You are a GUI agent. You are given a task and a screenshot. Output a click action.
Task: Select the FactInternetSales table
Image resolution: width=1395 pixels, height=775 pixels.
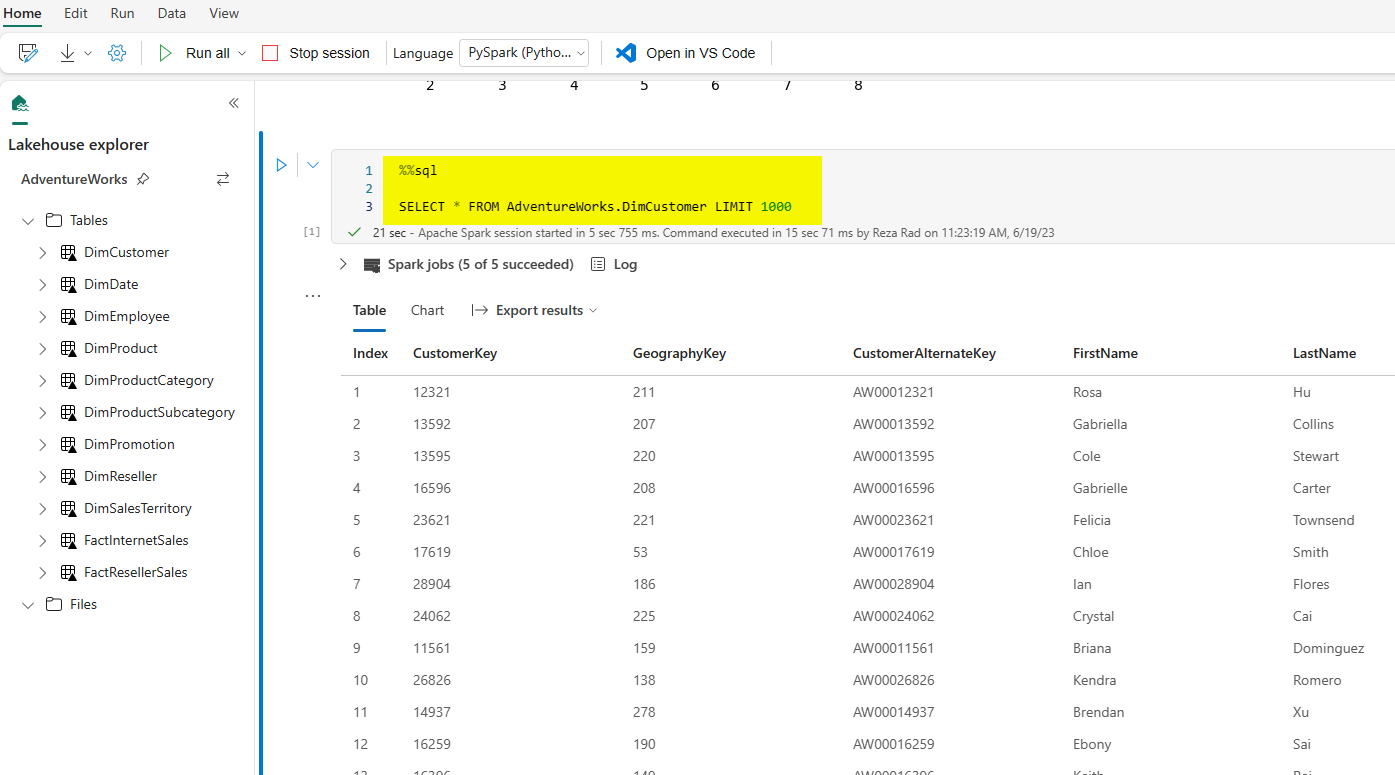[x=136, y=540]
